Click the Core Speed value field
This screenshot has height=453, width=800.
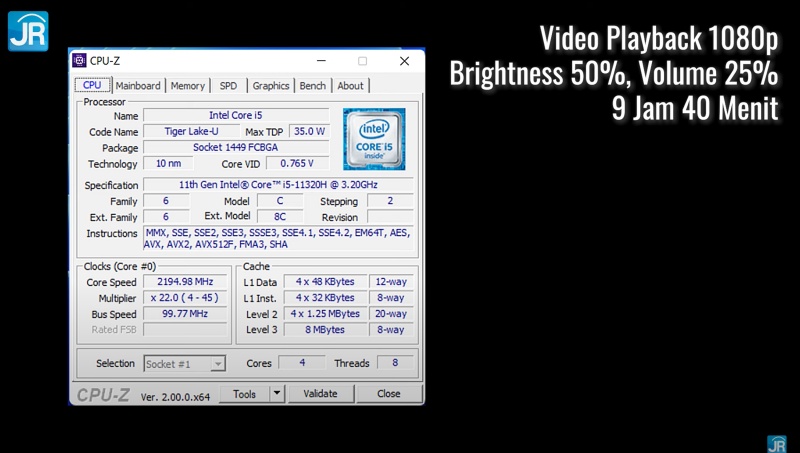tap(185, 282)
